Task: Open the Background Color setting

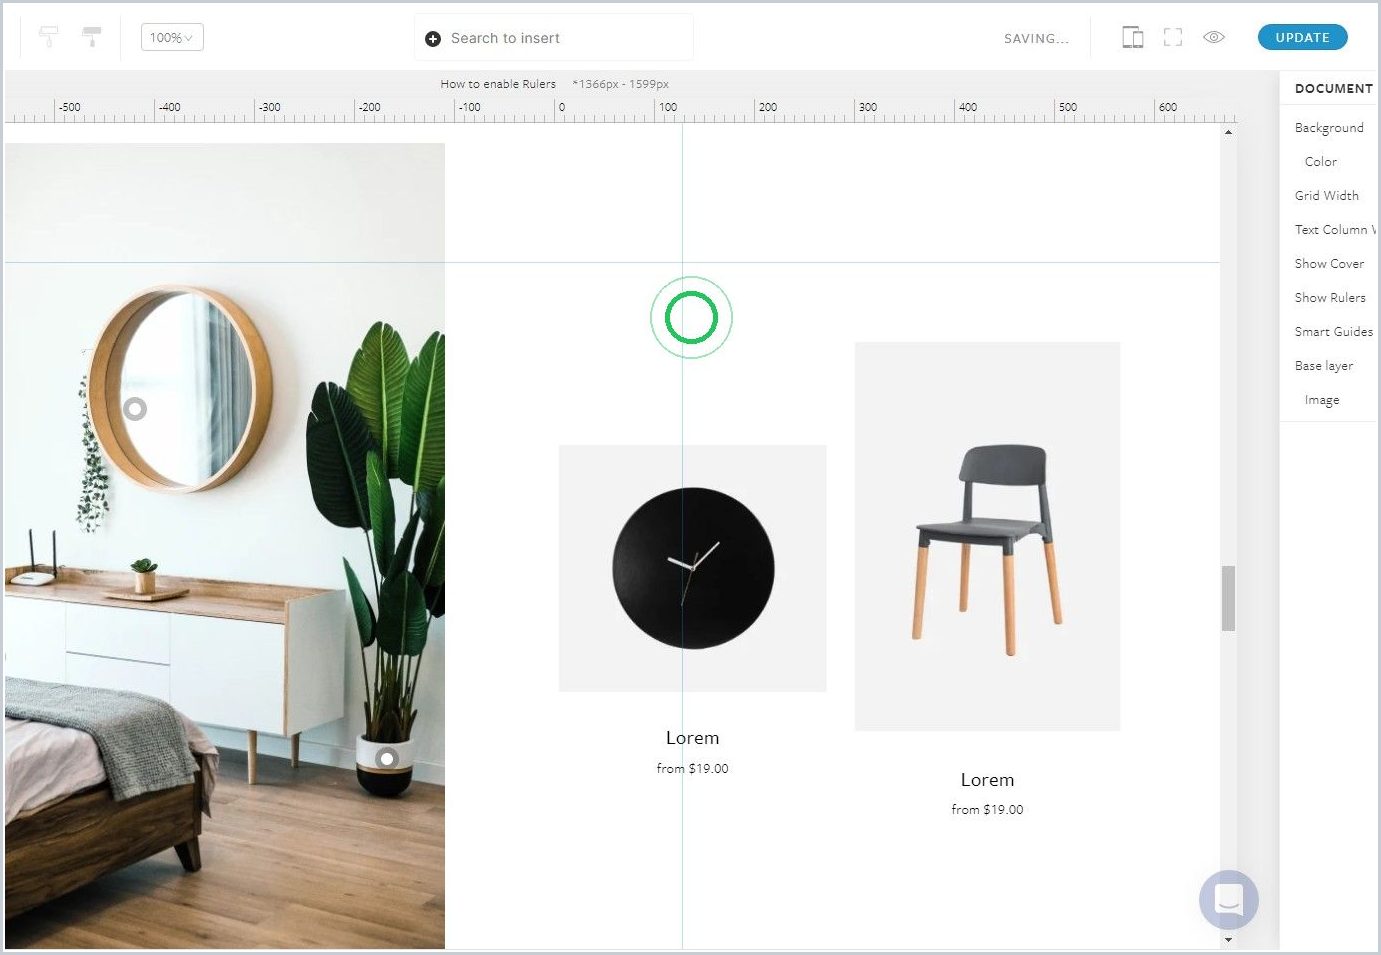Action: point(1320,161)
